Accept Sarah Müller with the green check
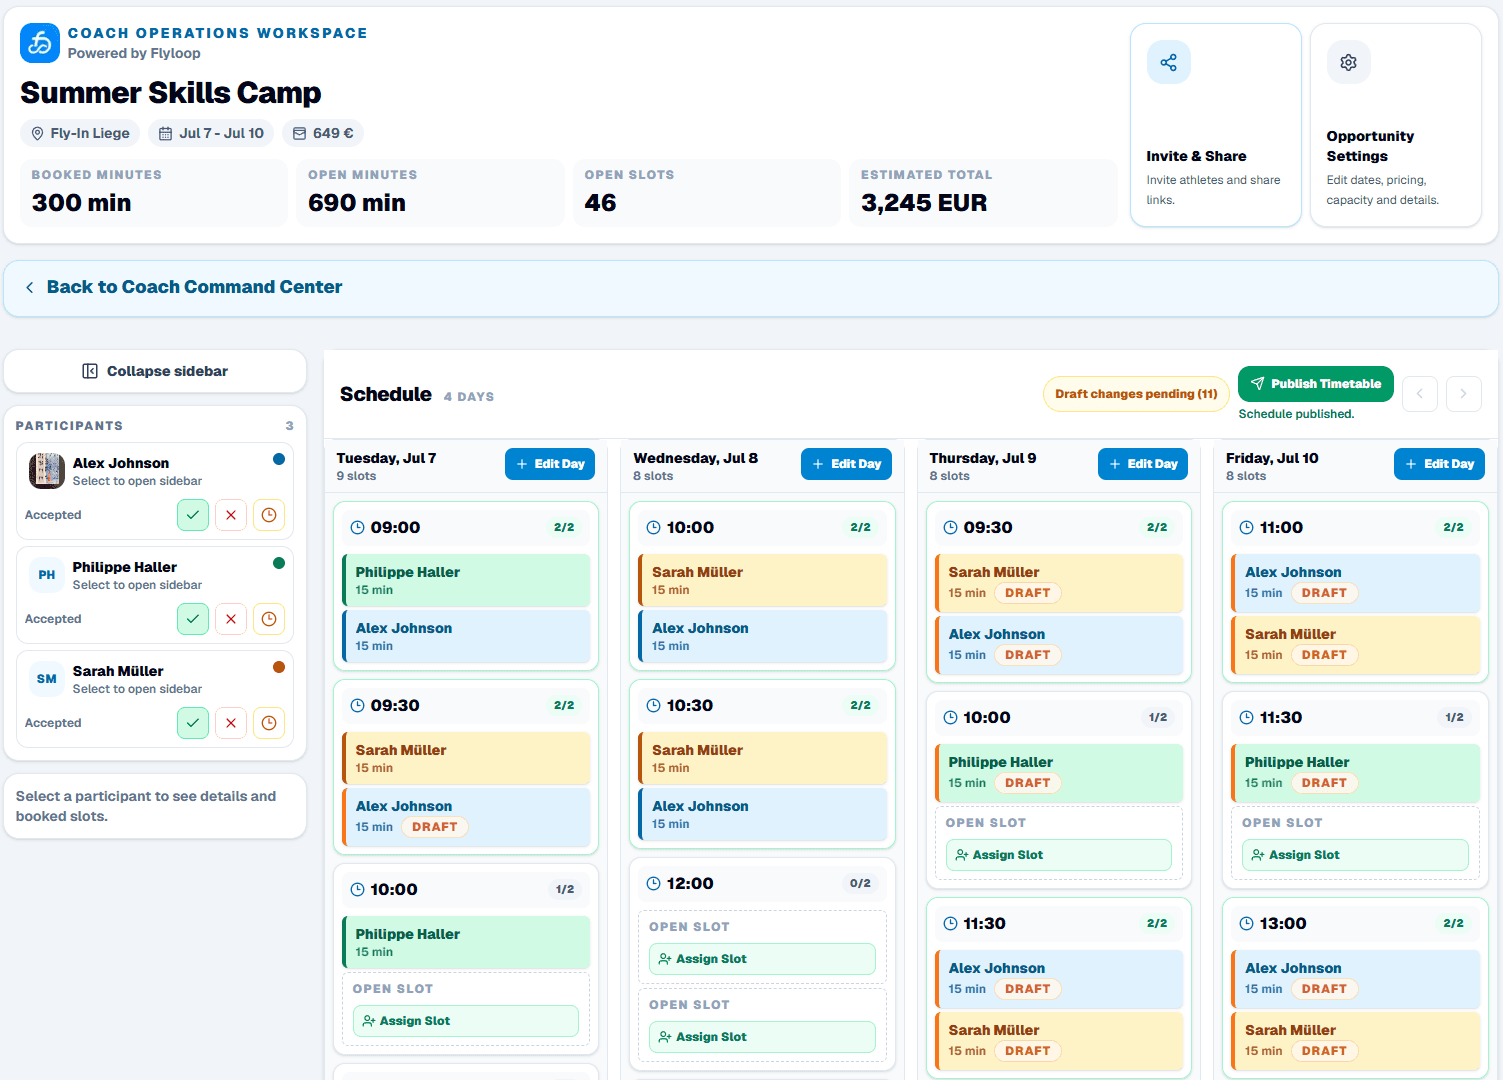 pyautogui.click(x=193, y=723)
